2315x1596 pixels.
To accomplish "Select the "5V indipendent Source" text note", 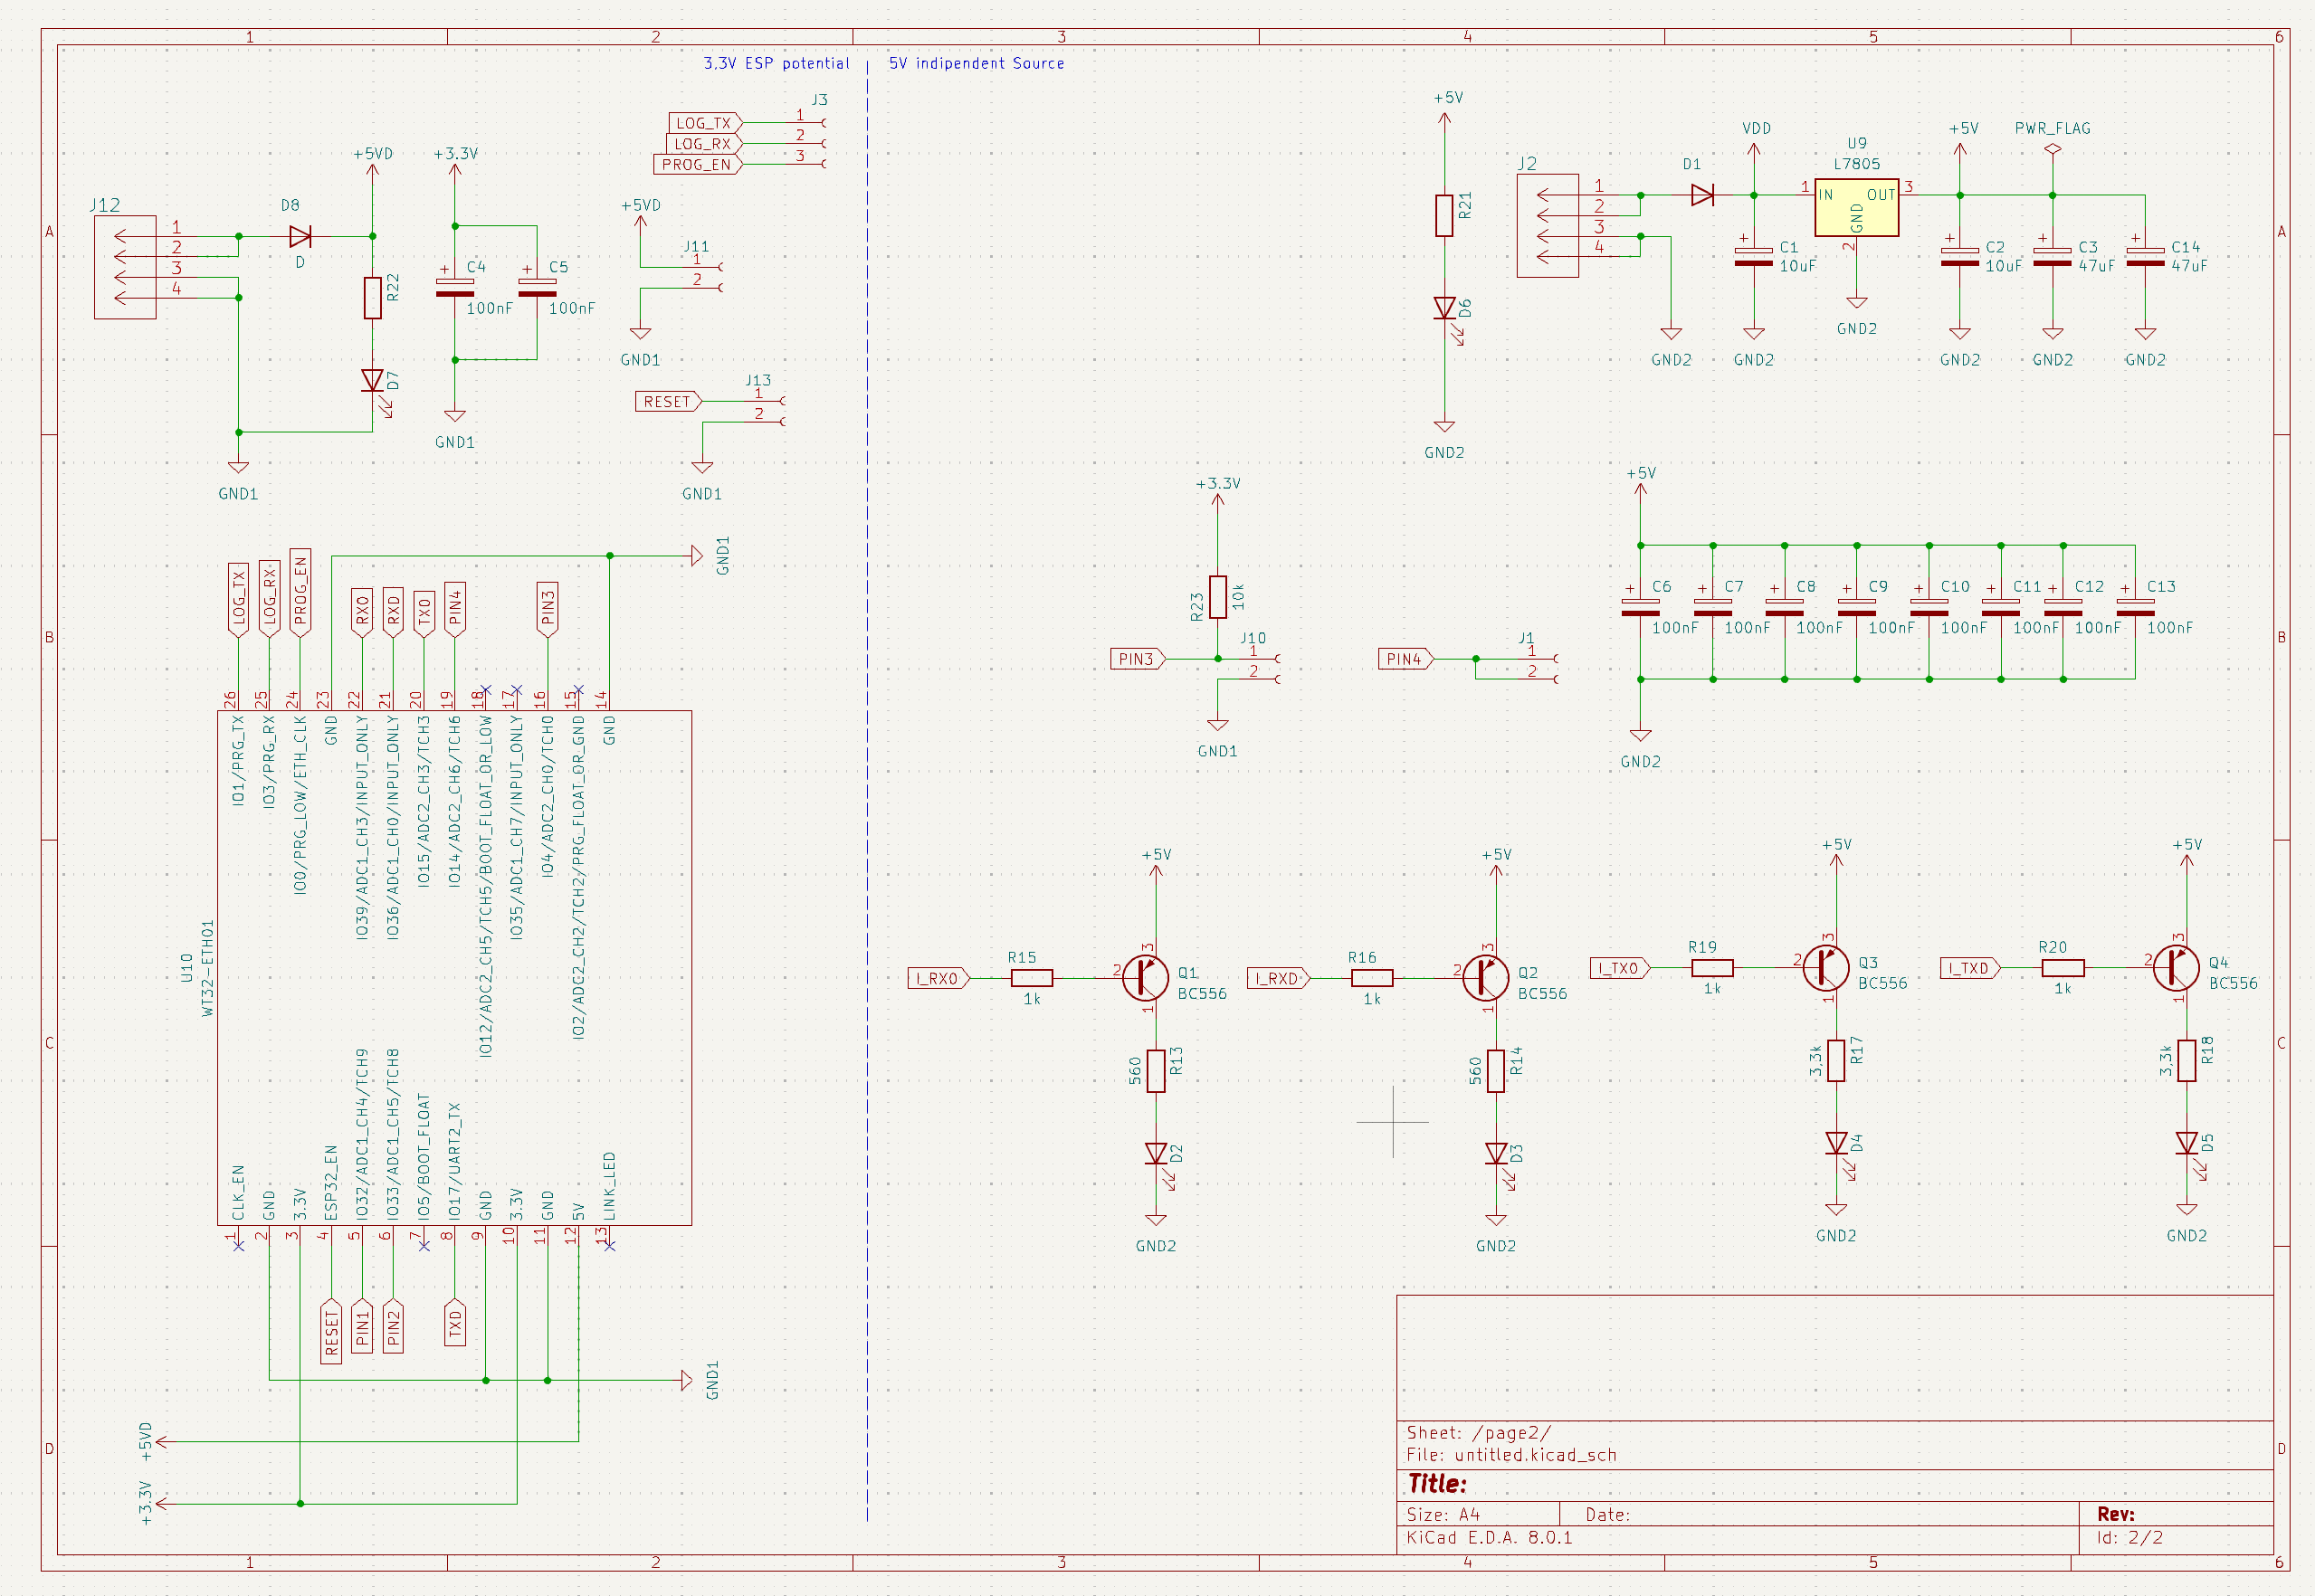I will tap(976, 63).
